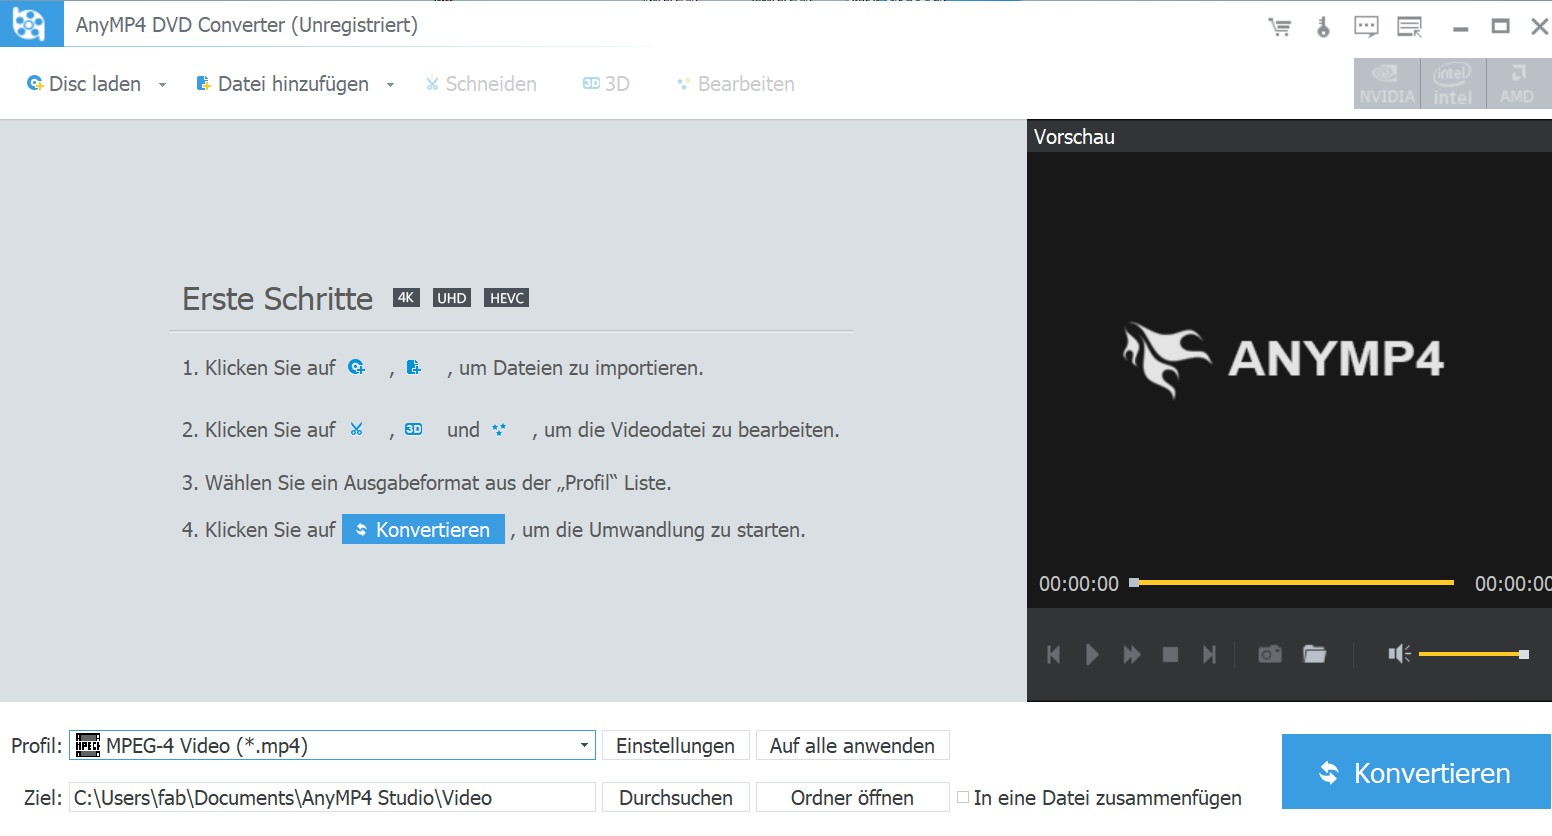Click the Einstellungen button
This screenshot has width=1552, height=836.
(x=676, y=745)
